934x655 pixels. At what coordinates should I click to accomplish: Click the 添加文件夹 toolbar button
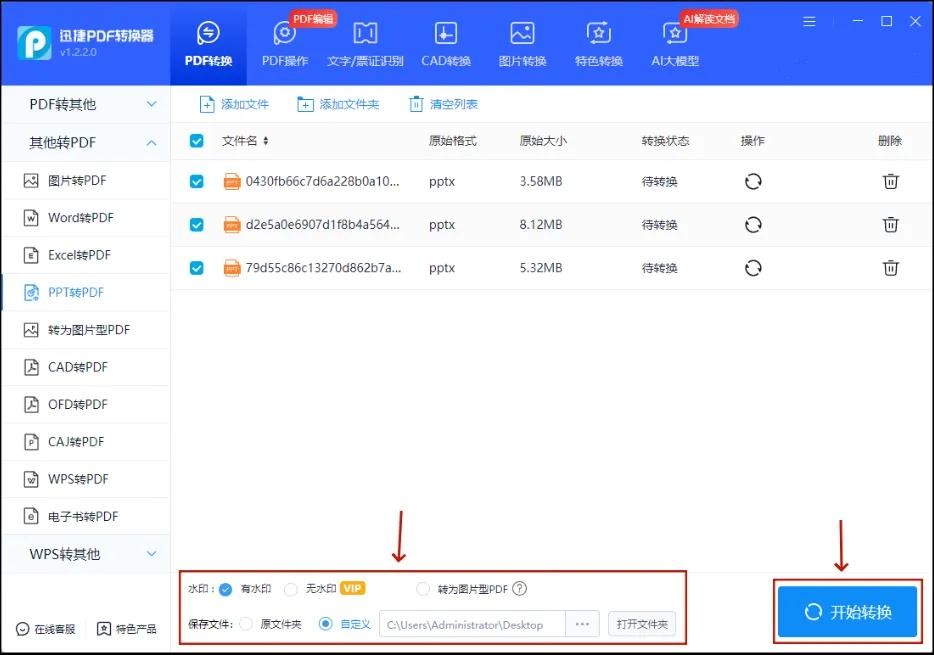click(x=338, y=105)
